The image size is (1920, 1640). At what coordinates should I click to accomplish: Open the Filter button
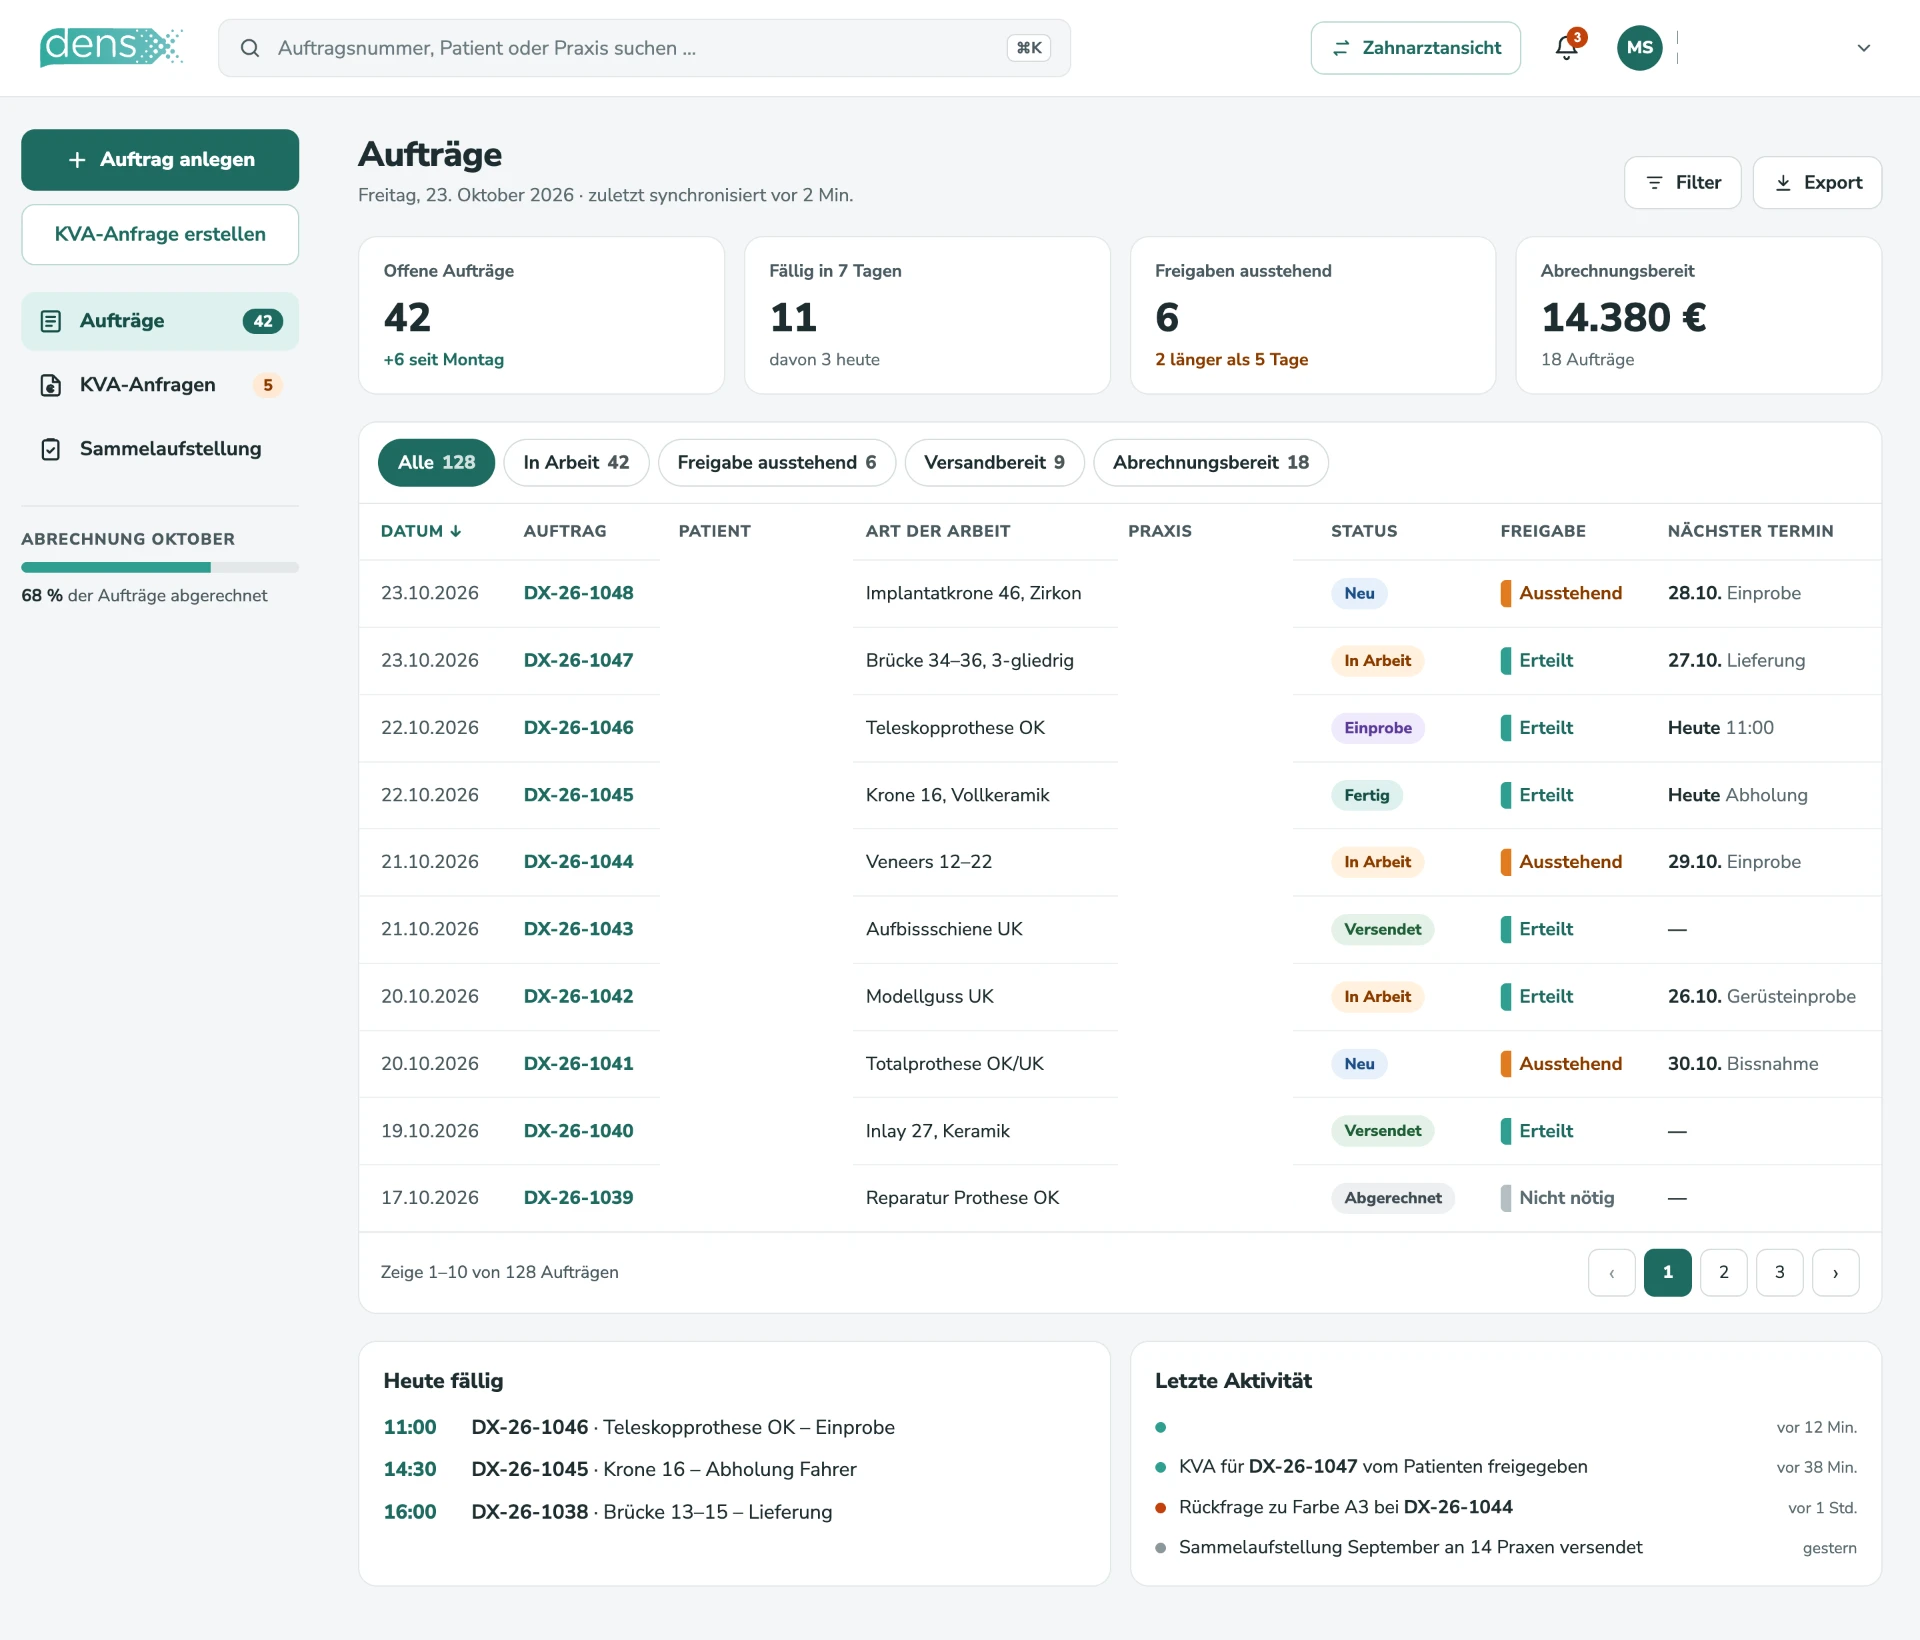pos(1683,183)
